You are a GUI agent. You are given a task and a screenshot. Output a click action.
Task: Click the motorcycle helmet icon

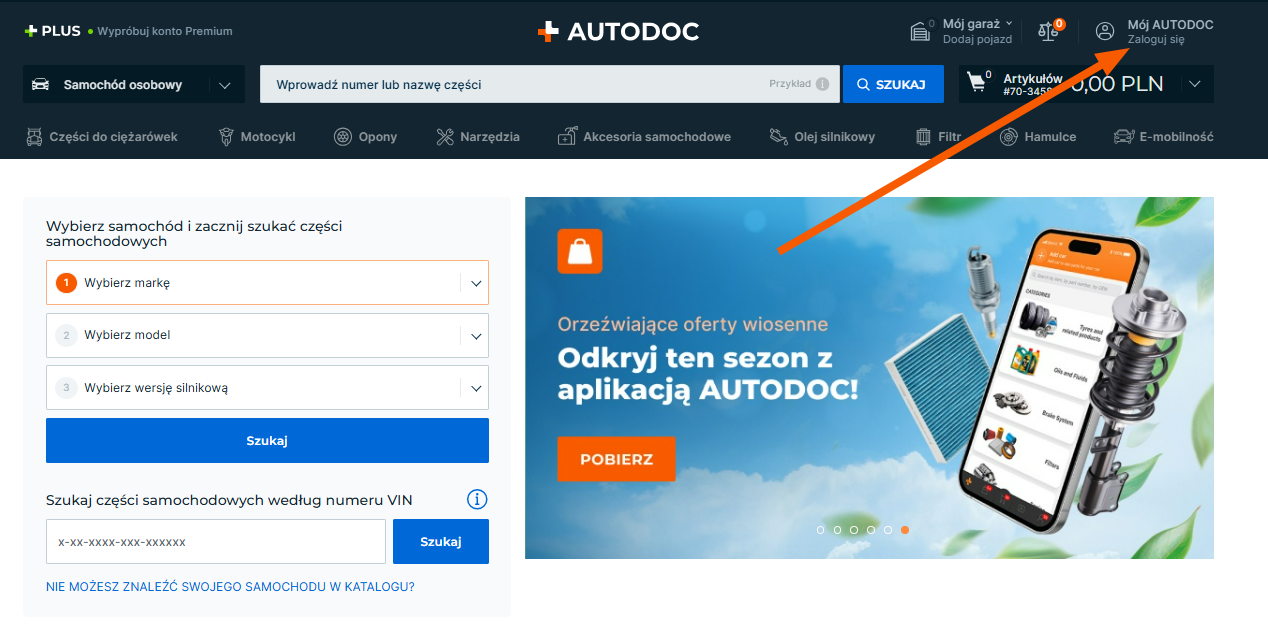227,137
